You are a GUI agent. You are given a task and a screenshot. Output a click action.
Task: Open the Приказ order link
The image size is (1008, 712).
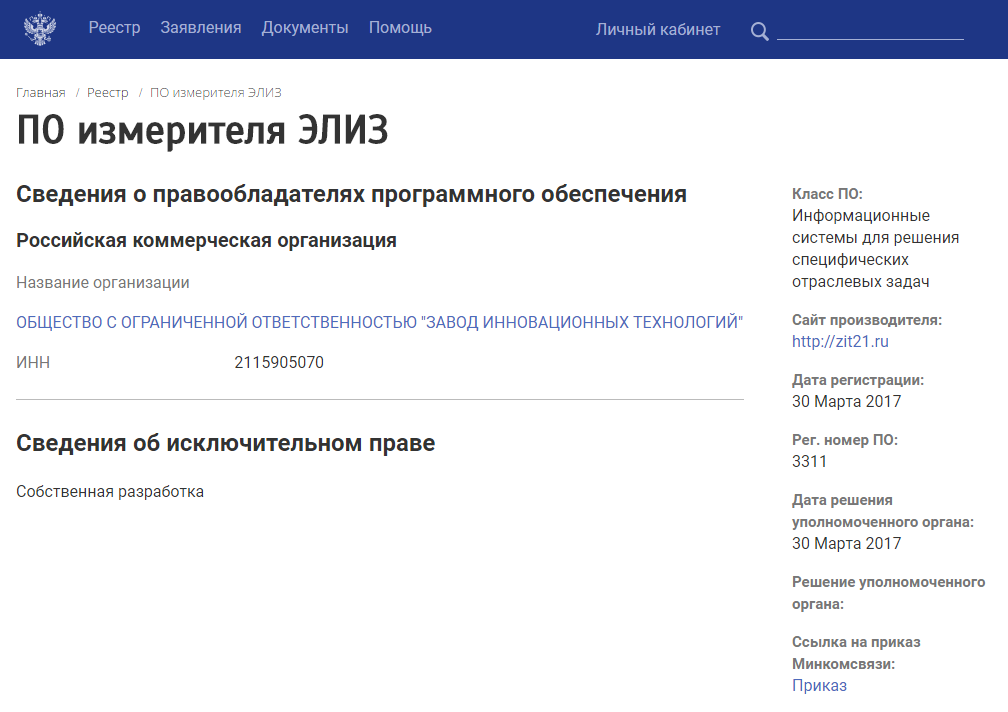[x=819, y=685]
